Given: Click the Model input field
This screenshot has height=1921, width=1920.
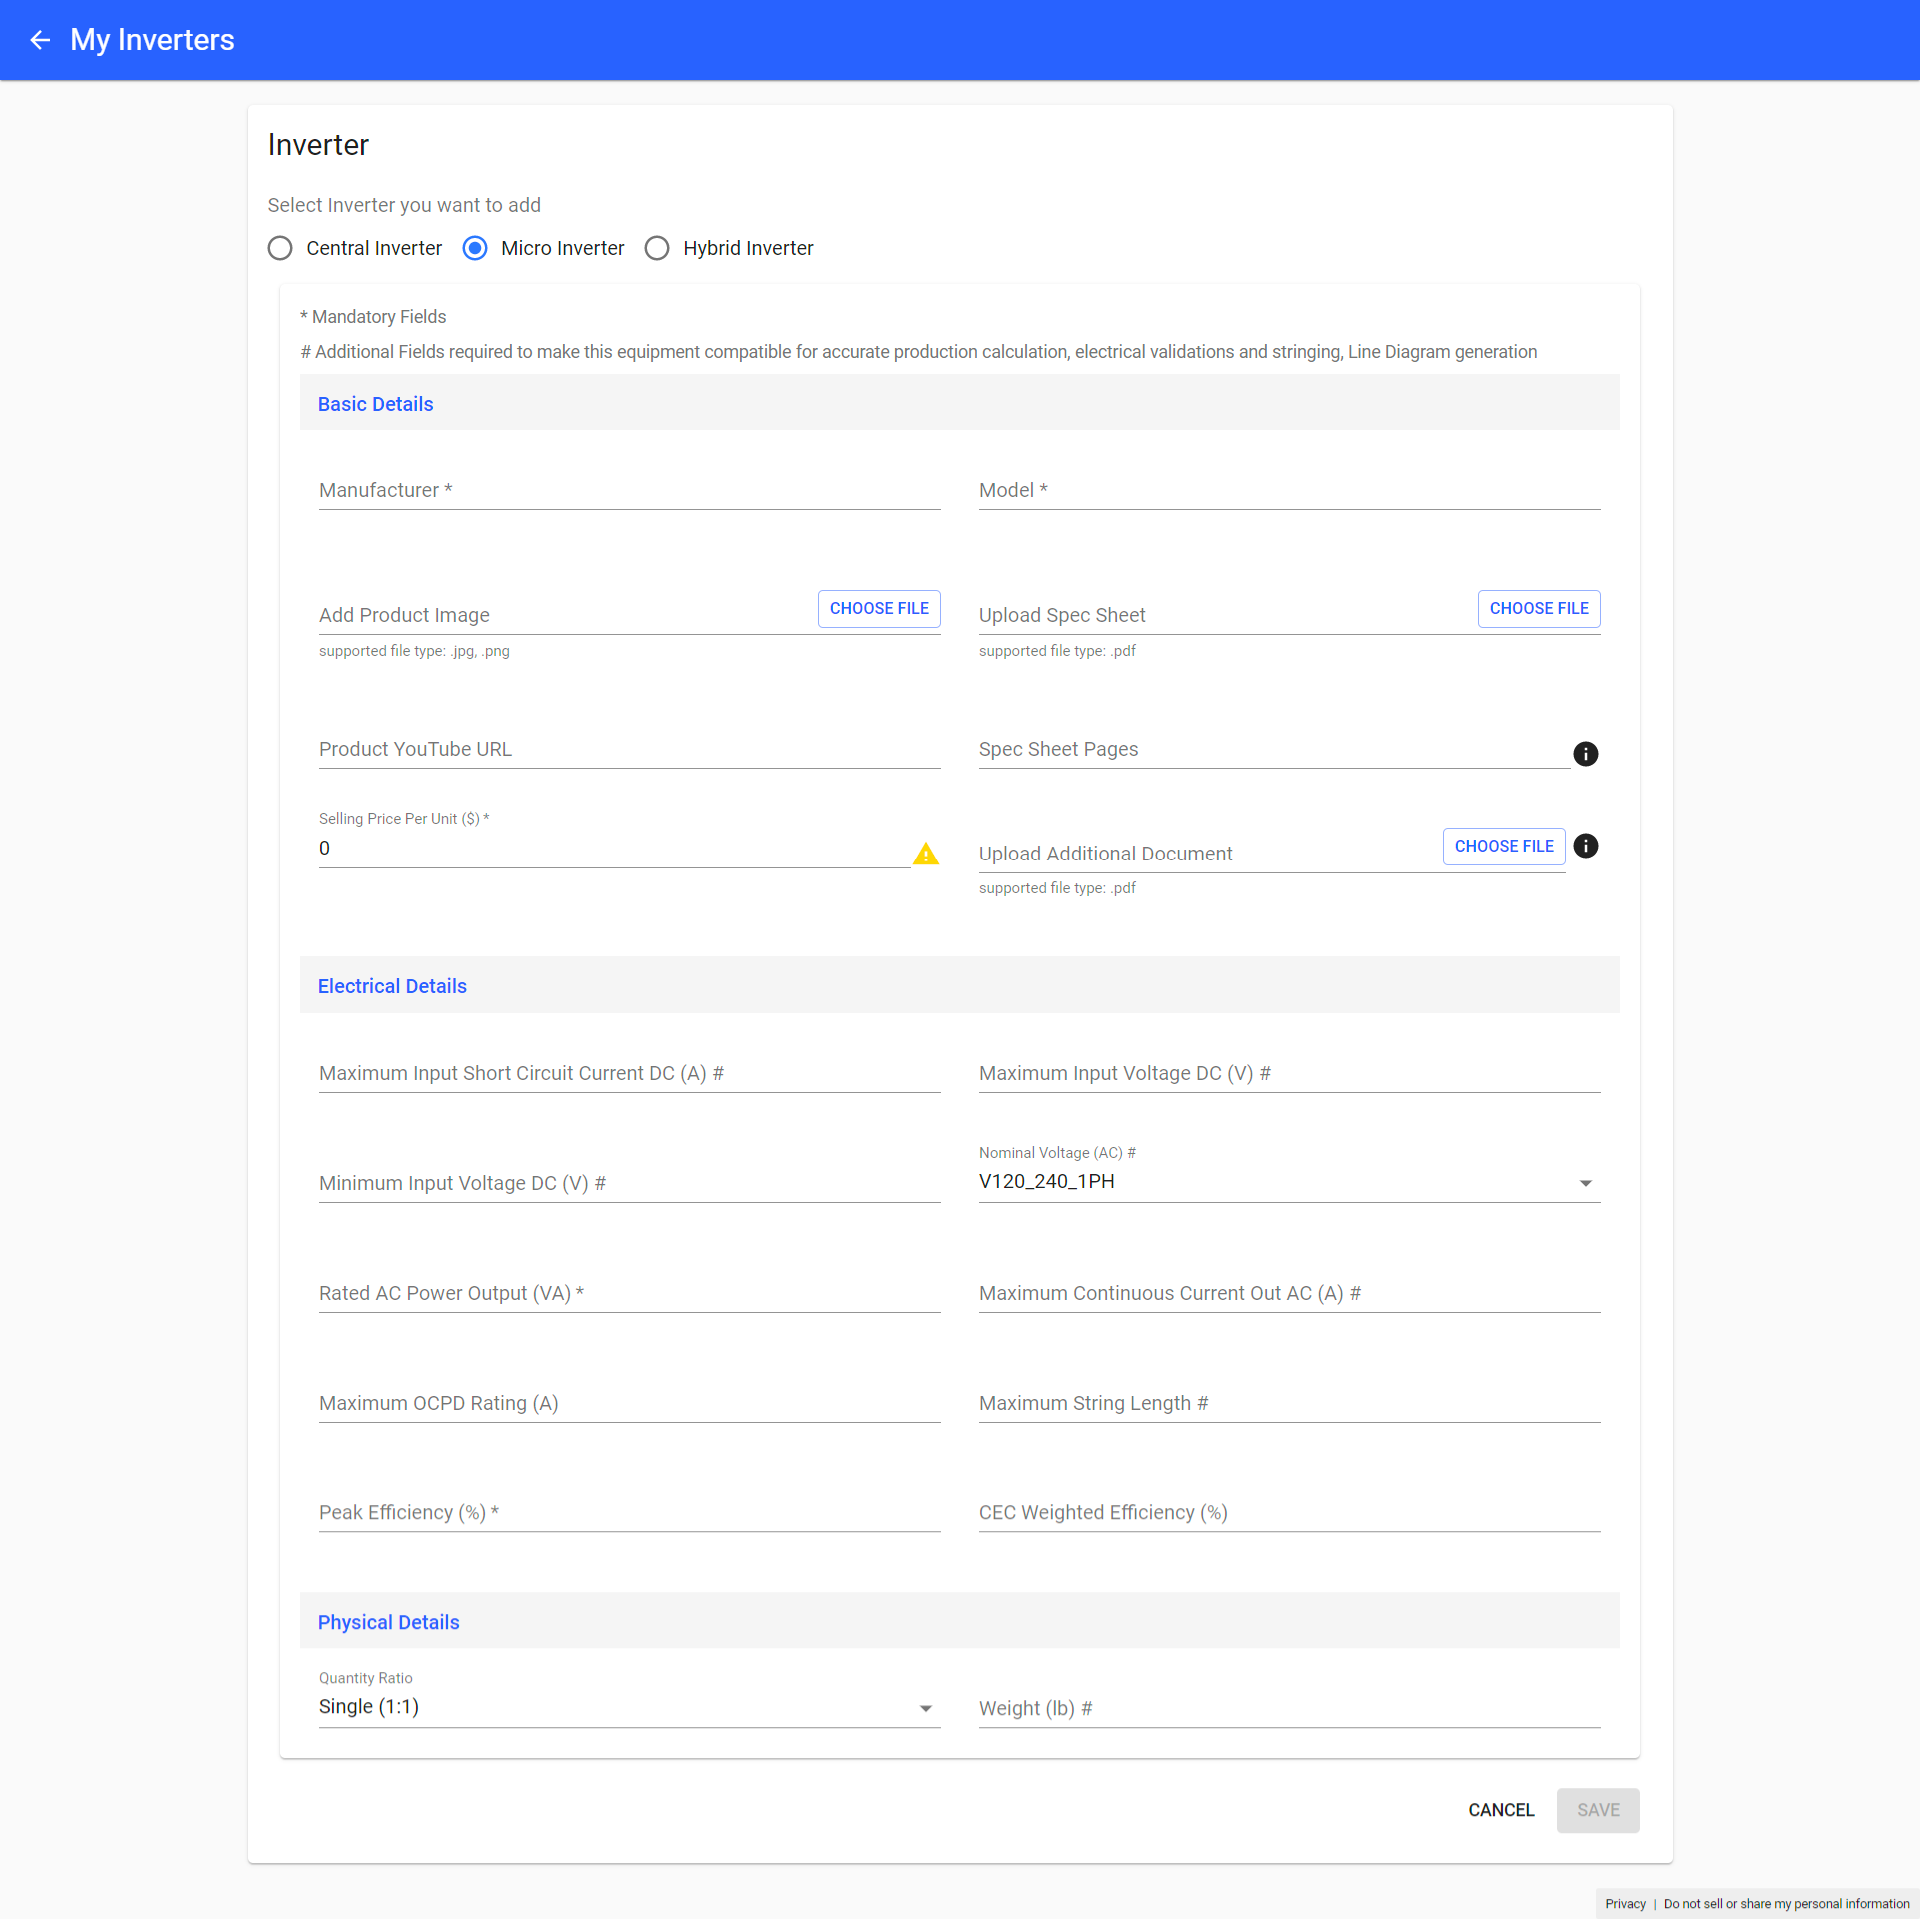Looking at the screenshot, I should (1288, 491).
